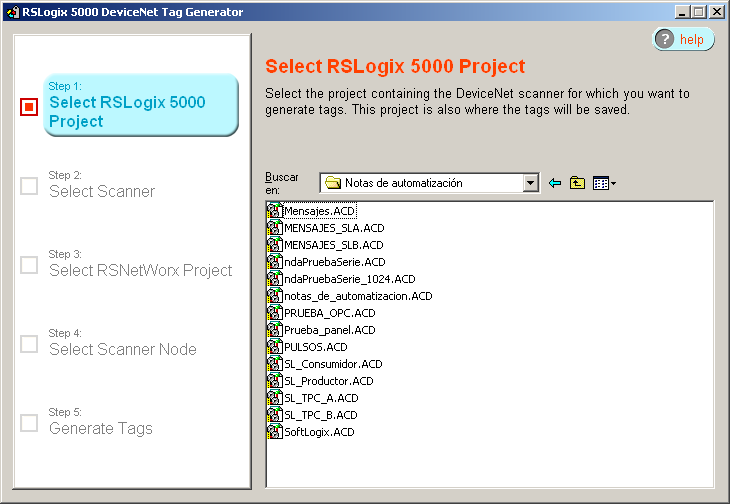Open the help button
Screen dimensions: 730x504
coord(683,39)
